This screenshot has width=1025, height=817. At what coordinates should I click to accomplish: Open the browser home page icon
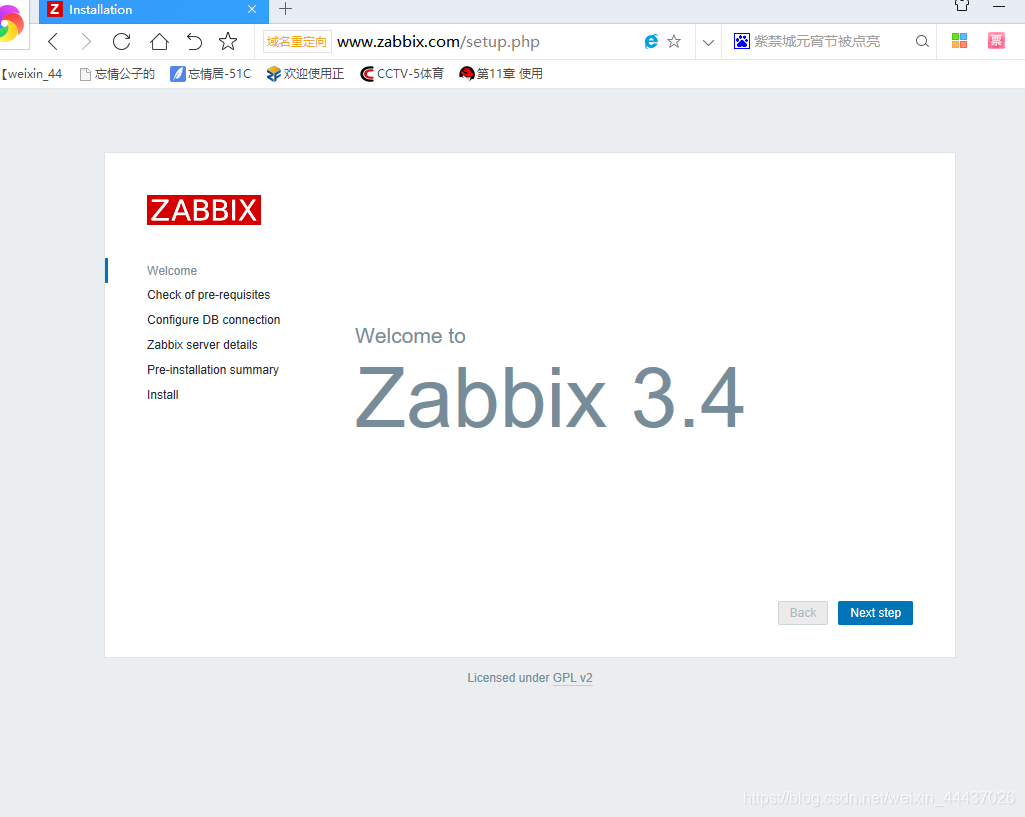159,42
